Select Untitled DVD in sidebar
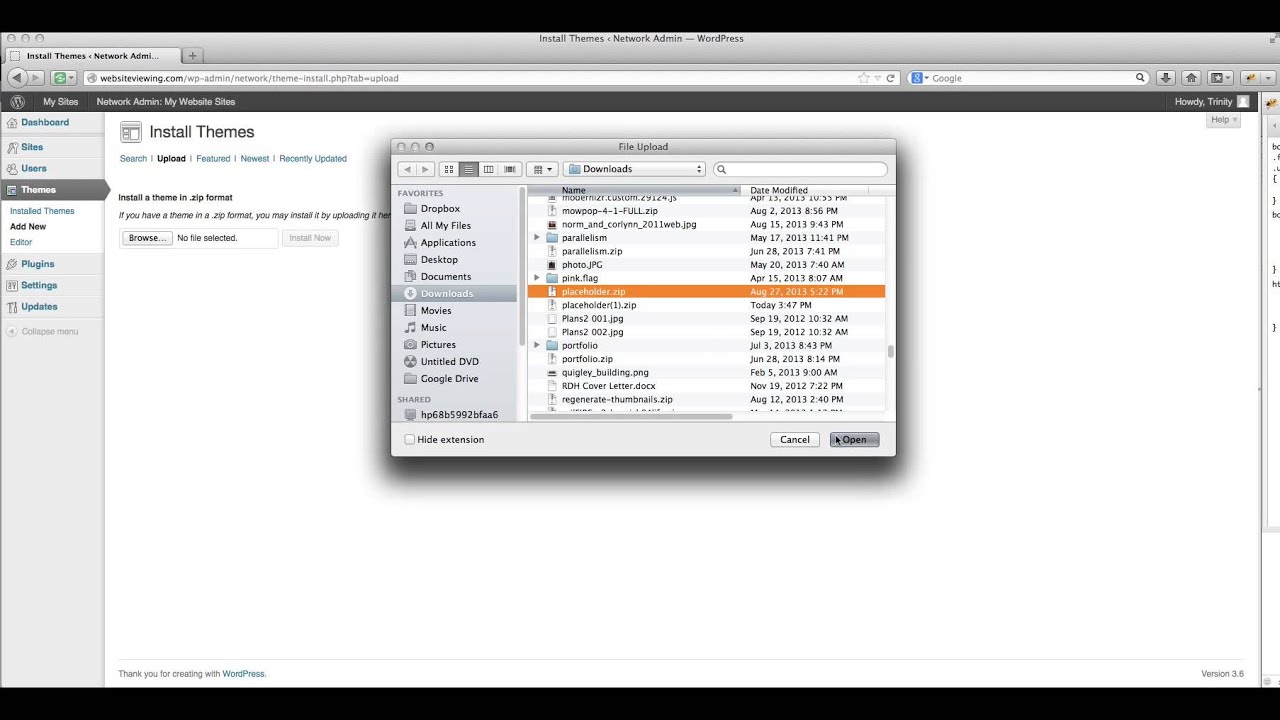 (x=449, y=361)
